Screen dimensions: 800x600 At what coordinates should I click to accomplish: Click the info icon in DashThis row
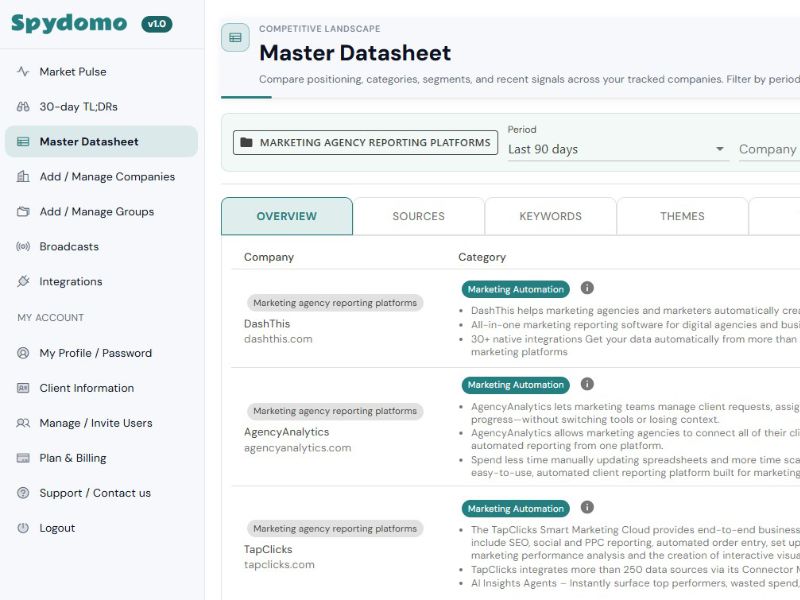pos(587,288)
